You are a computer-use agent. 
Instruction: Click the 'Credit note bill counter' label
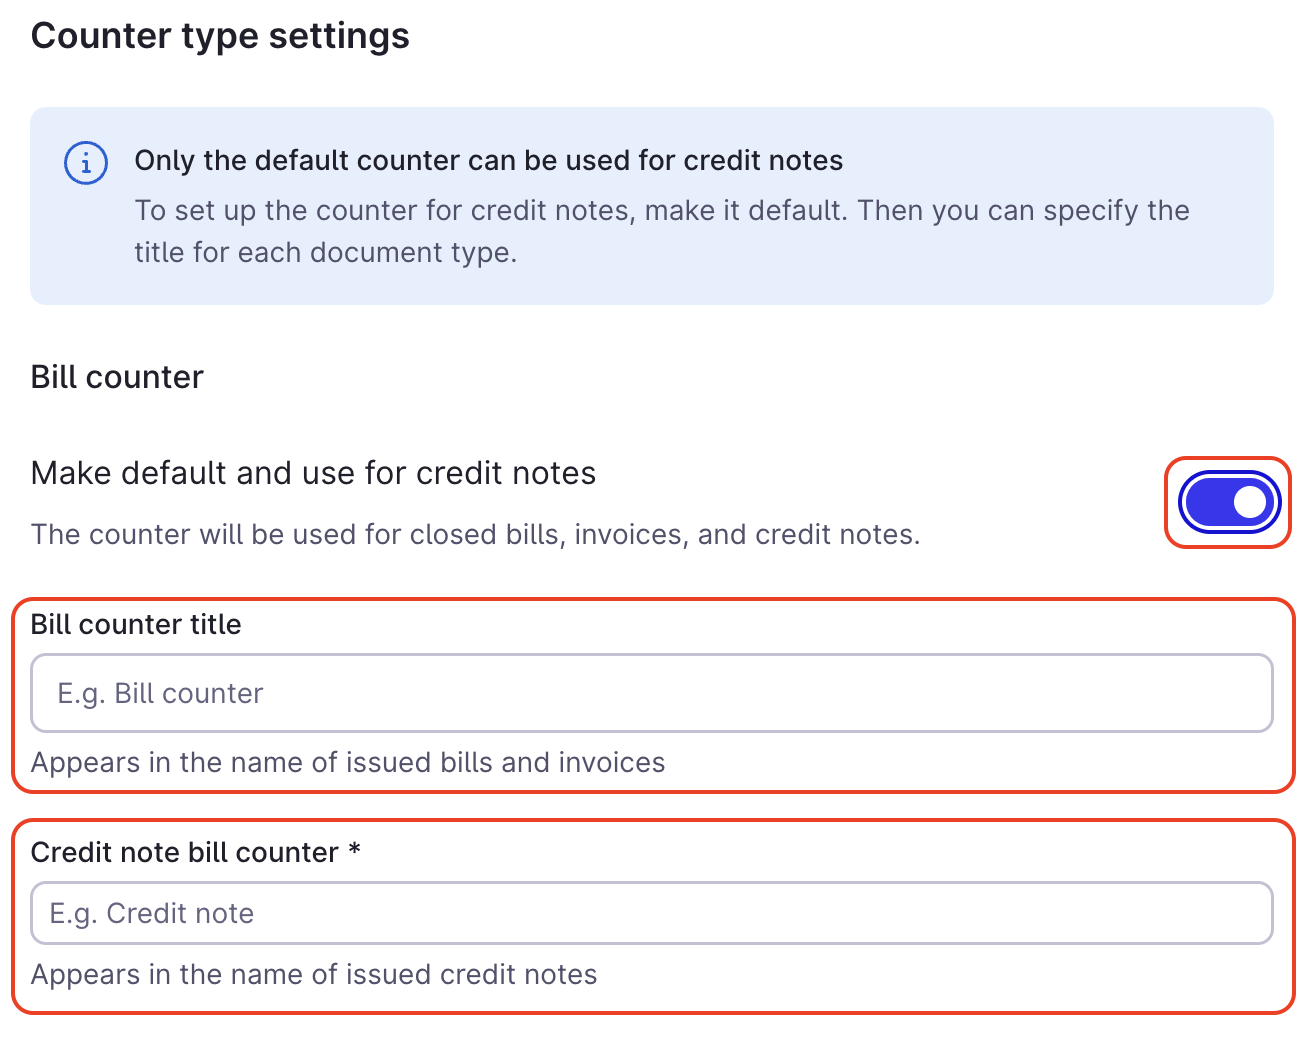183,852
